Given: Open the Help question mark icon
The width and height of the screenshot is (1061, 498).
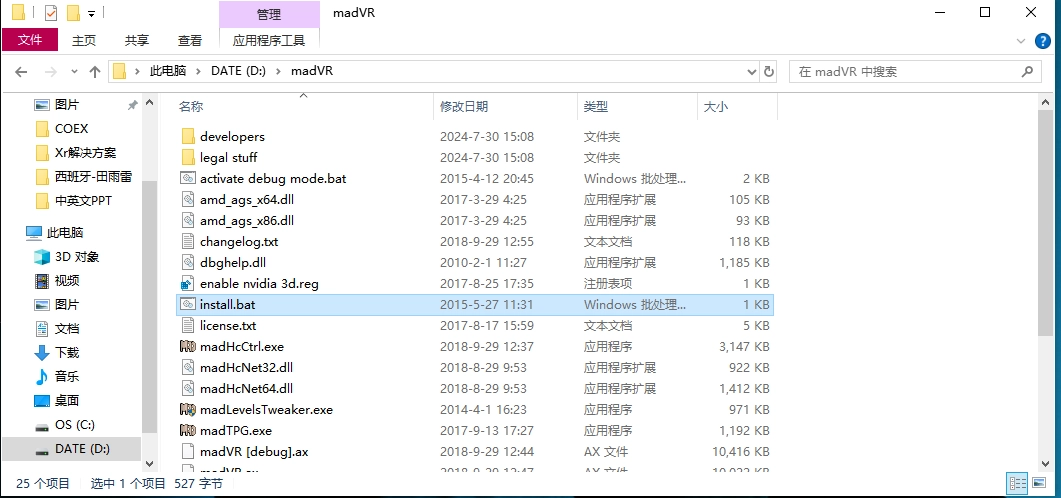Looking at the screenshot, I should [x=1043, y=41].
